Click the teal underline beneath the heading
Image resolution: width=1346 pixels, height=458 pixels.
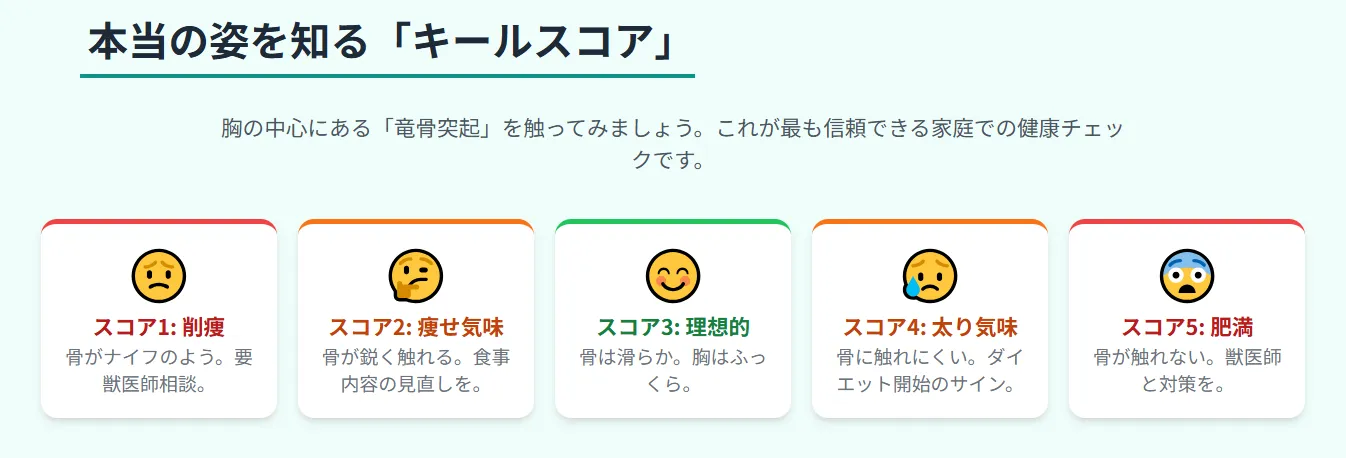tap(387, 75)
